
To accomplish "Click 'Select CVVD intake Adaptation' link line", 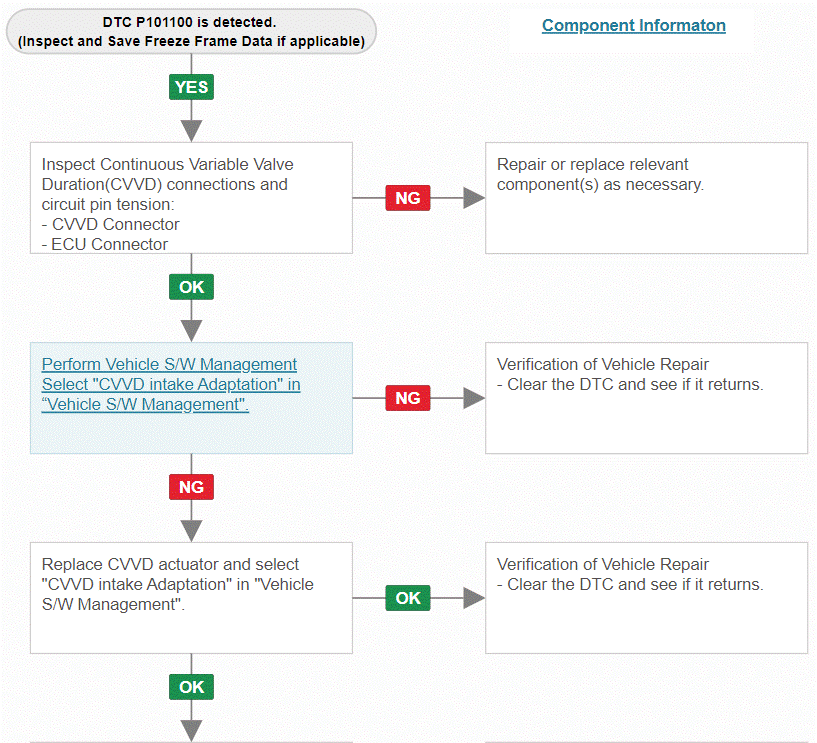I will [171, 385].
